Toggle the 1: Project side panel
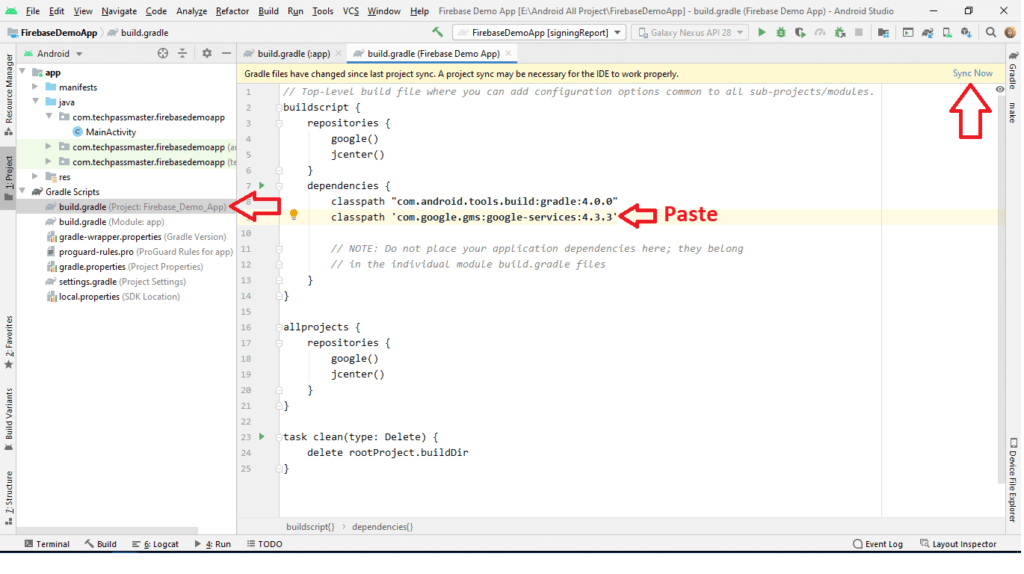 (x=8, y=178)
